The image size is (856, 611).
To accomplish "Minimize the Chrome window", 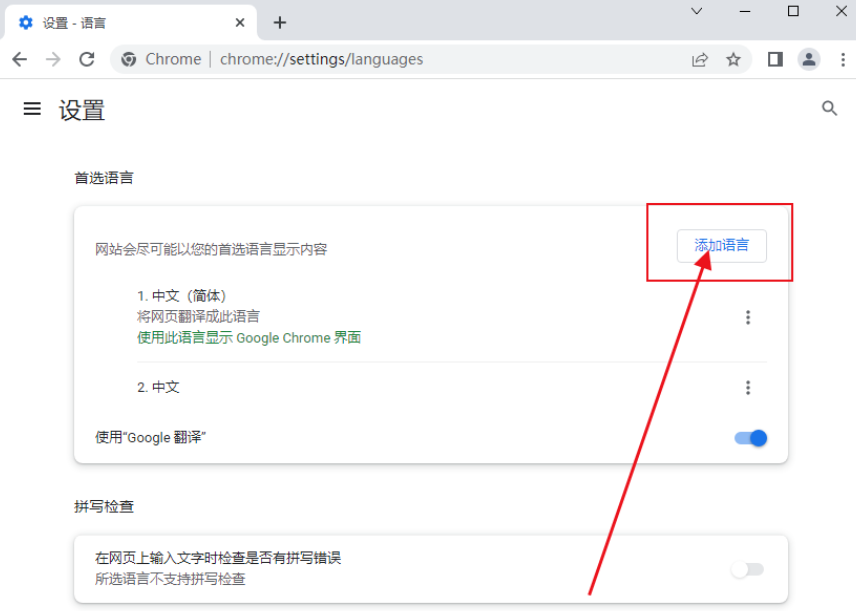I will tap(745, 11).
